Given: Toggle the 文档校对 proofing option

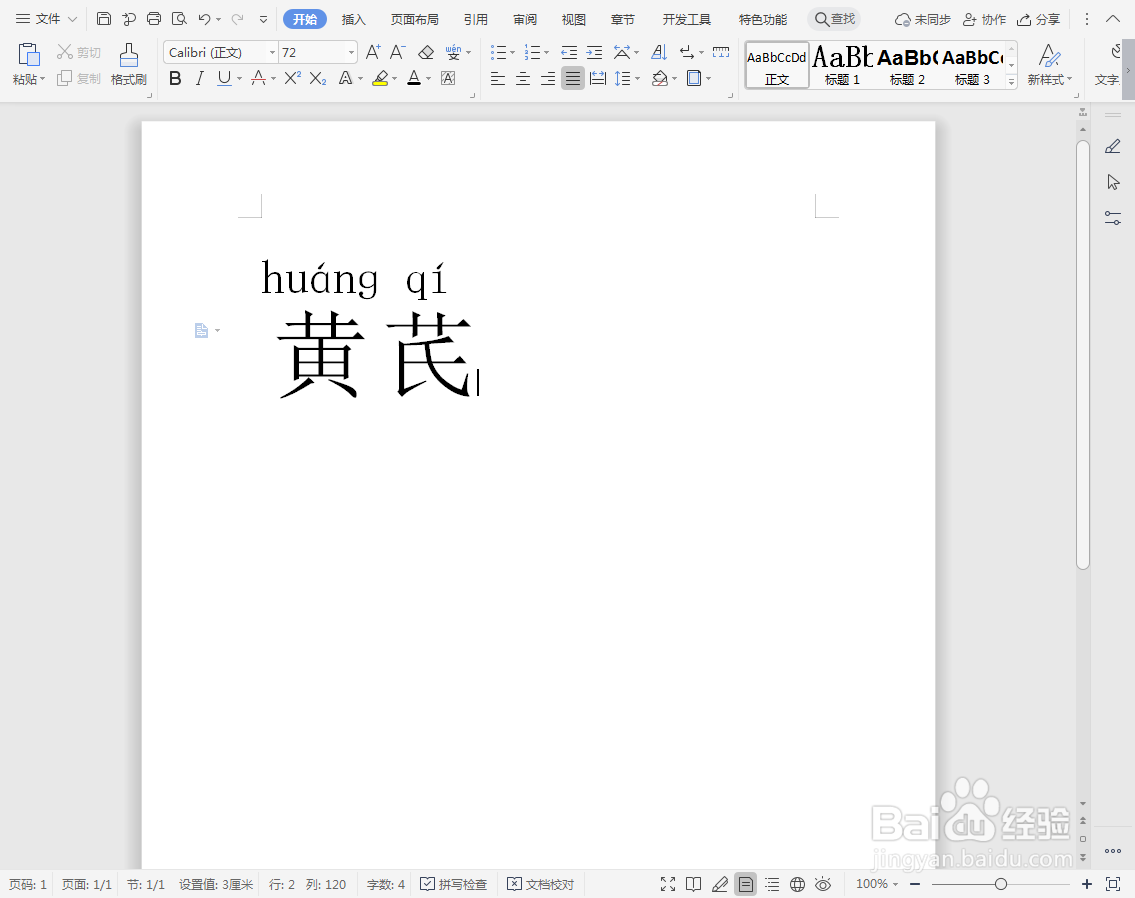Looking at the screenshot, I should [x=540, y=884].
